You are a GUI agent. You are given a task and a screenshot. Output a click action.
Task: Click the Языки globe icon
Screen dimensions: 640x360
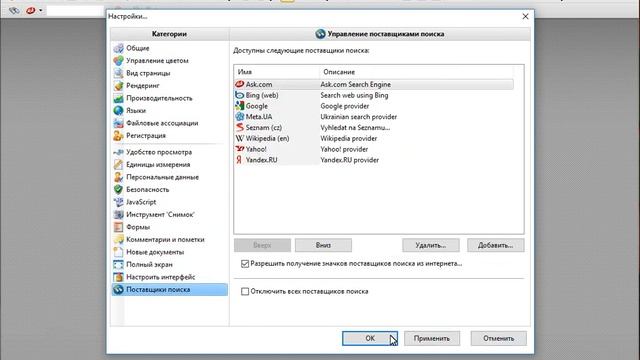click(x=118, y=111)
